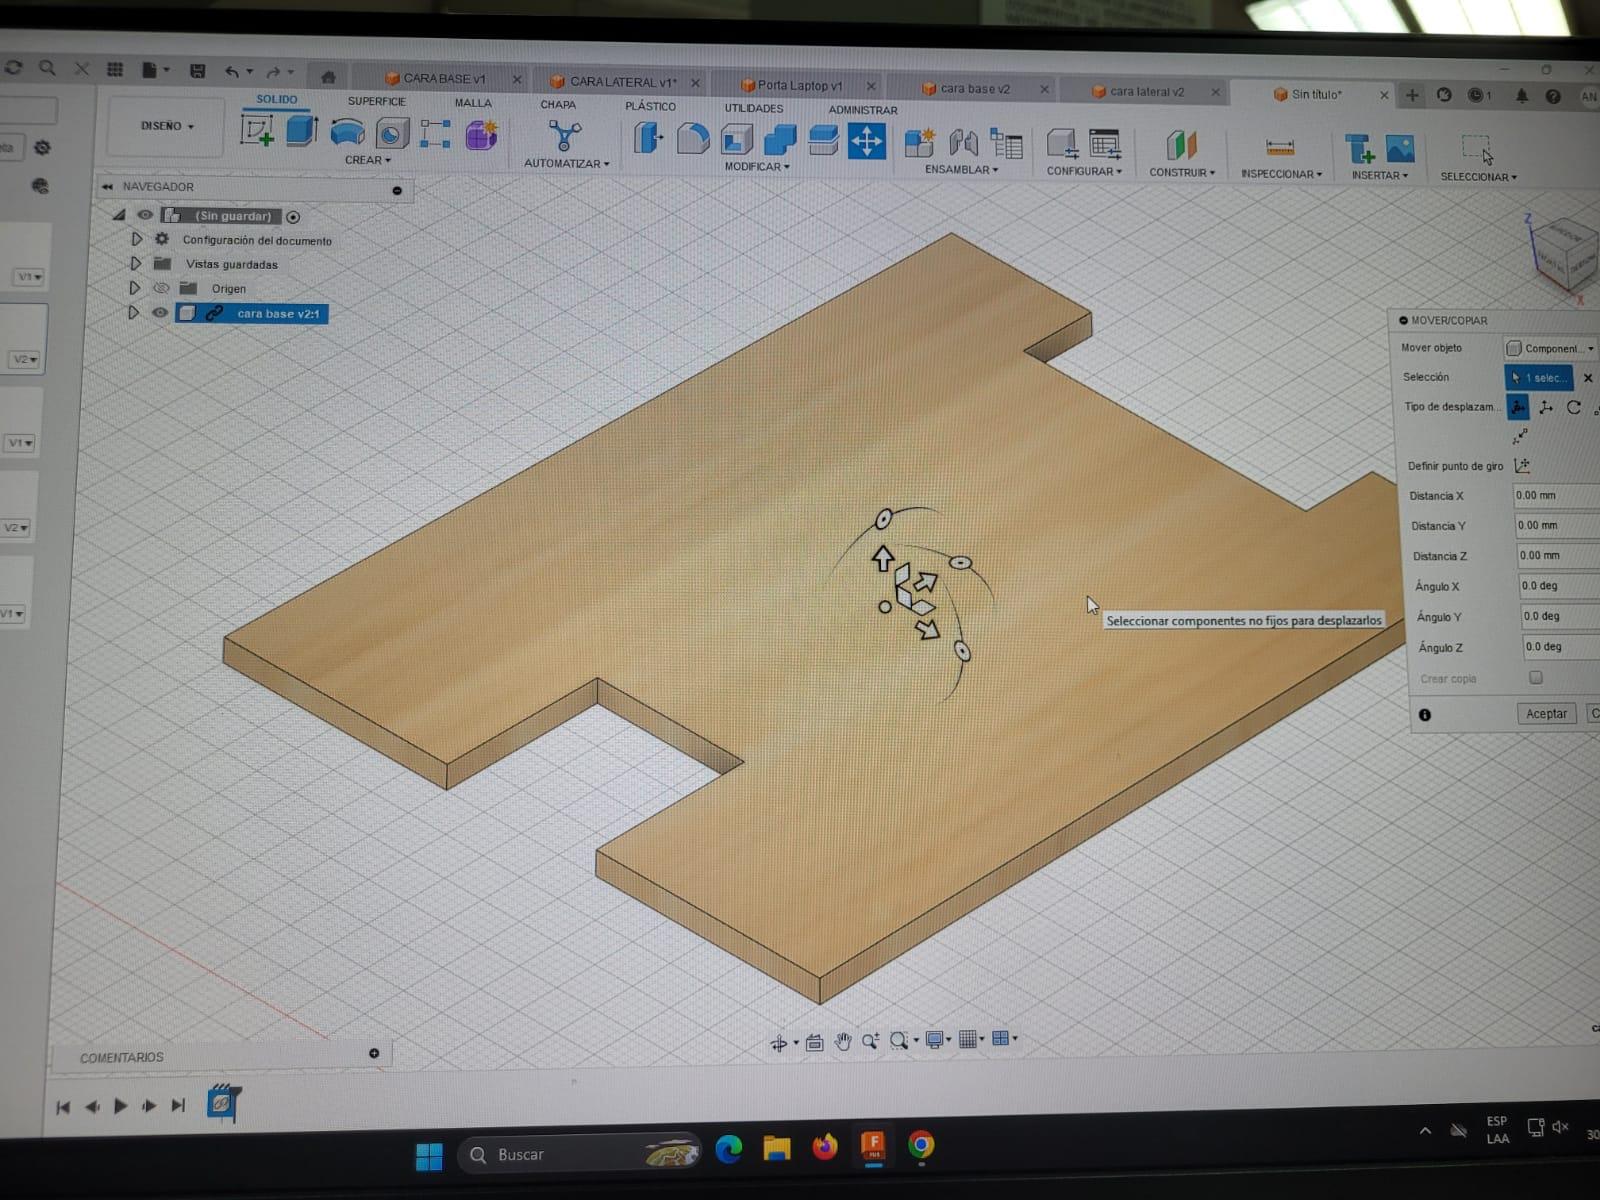
Task: Clear the selection with the X button
Action: [x=1588, y=378]
